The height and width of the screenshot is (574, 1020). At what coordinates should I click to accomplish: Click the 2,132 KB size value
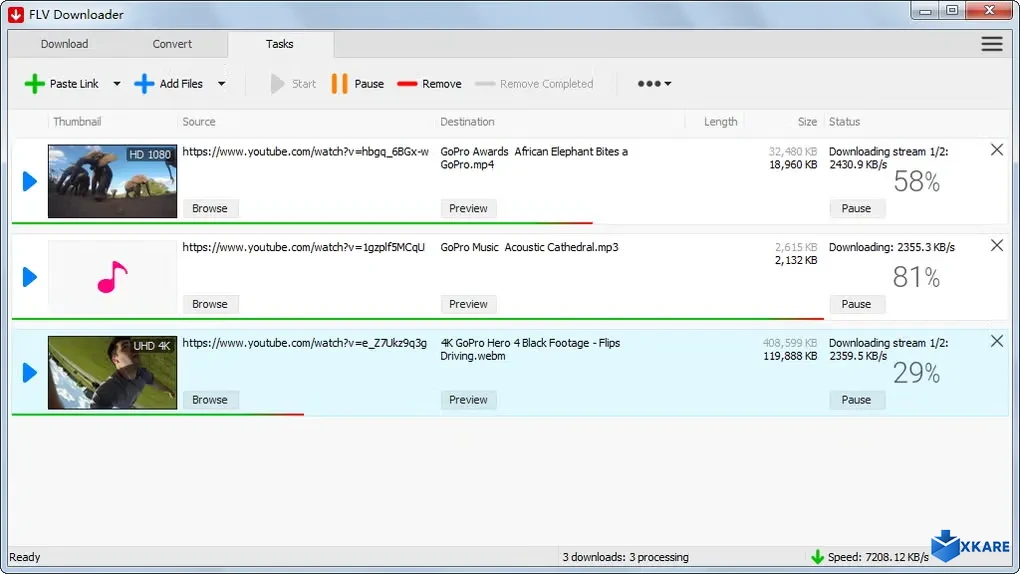[x=796, y=260]
